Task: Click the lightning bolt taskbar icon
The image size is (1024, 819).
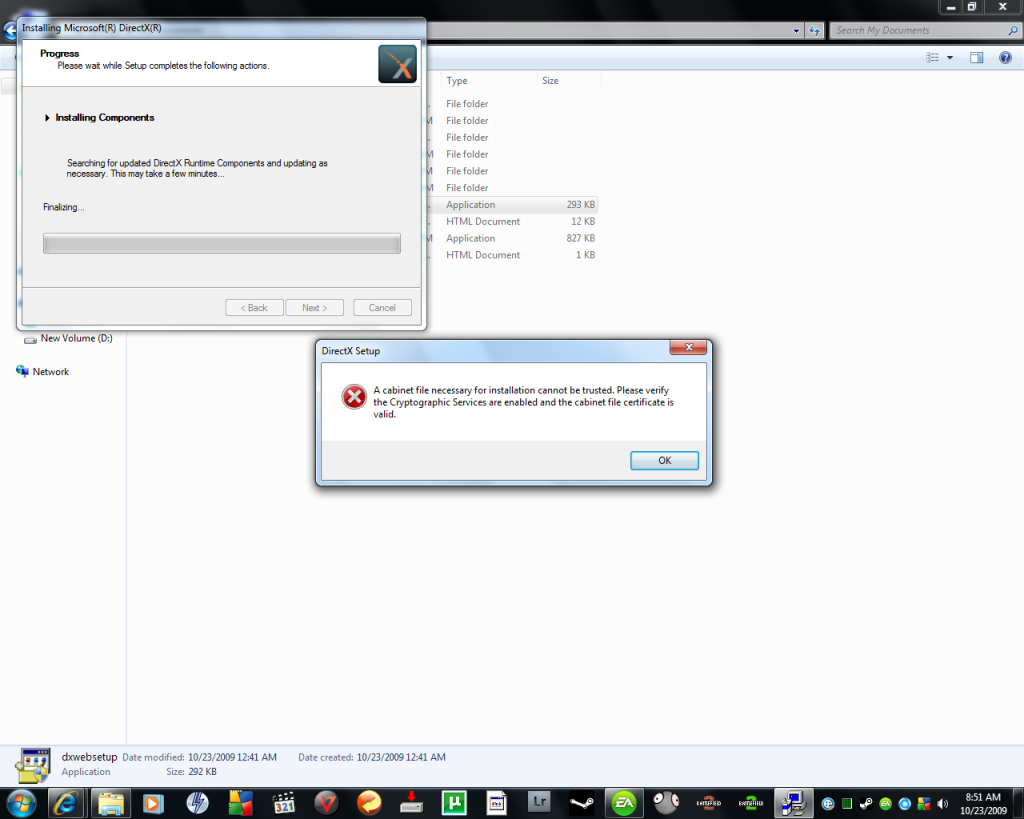Action: [x=197, y=803]
